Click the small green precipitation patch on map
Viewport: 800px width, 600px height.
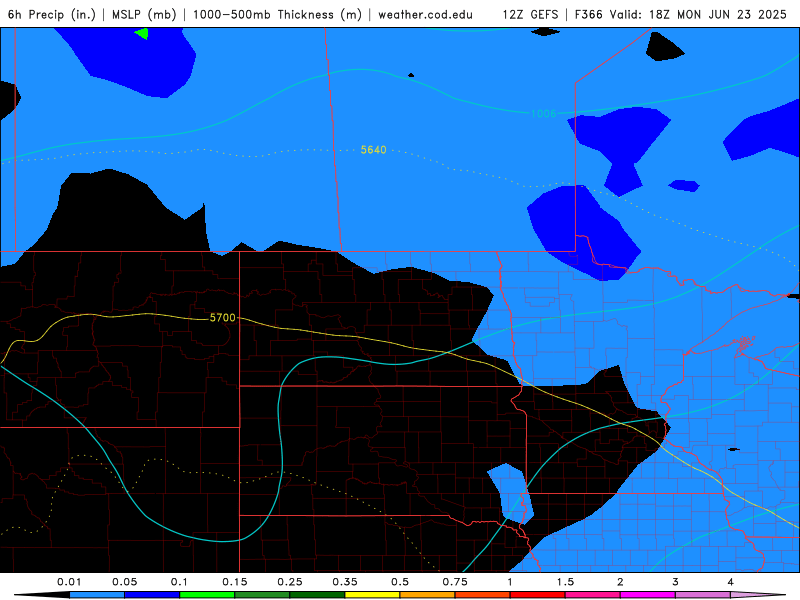point(143,34)
